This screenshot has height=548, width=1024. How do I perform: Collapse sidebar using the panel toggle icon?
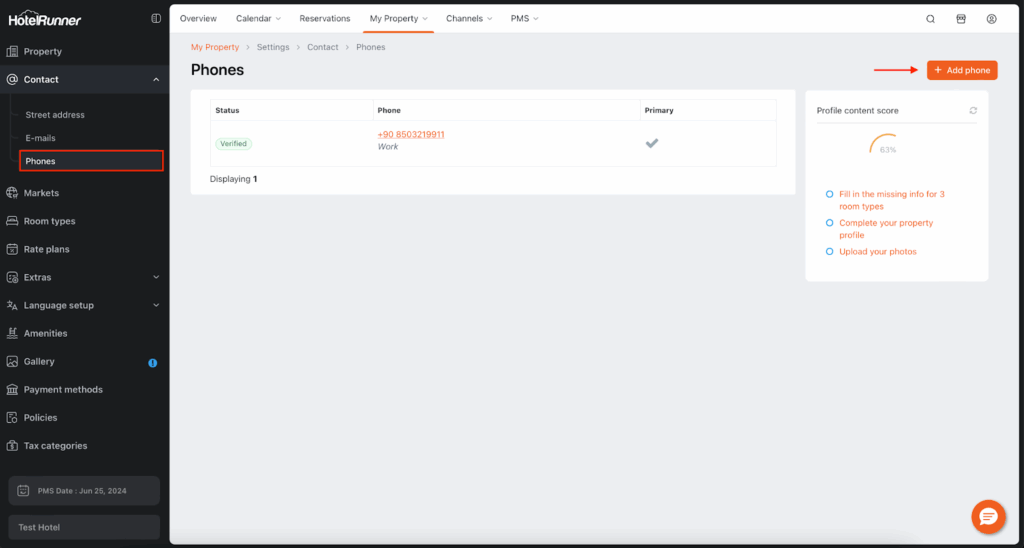coord(156,19)
